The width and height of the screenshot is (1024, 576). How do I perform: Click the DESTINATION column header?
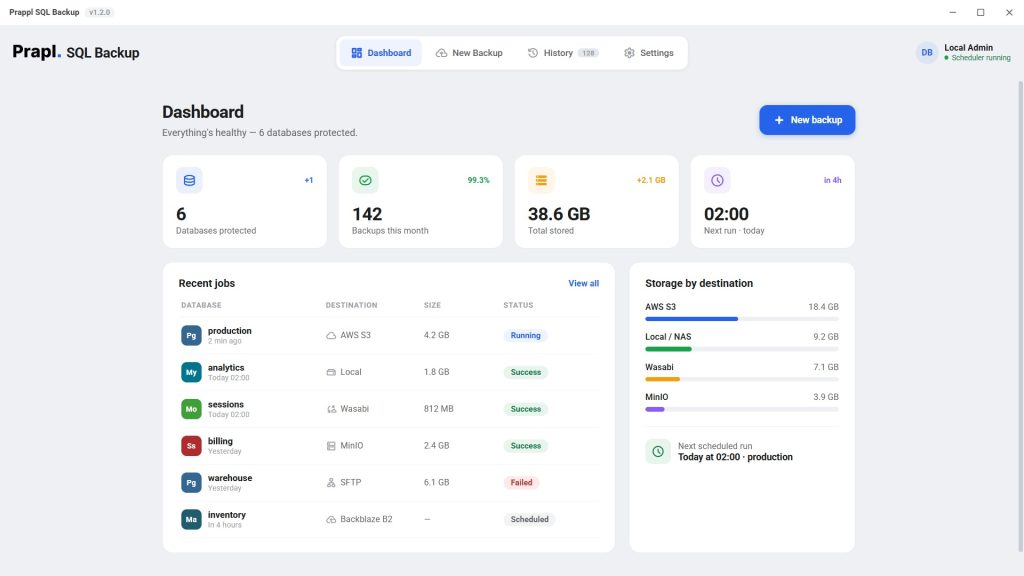tap(351, 305)
